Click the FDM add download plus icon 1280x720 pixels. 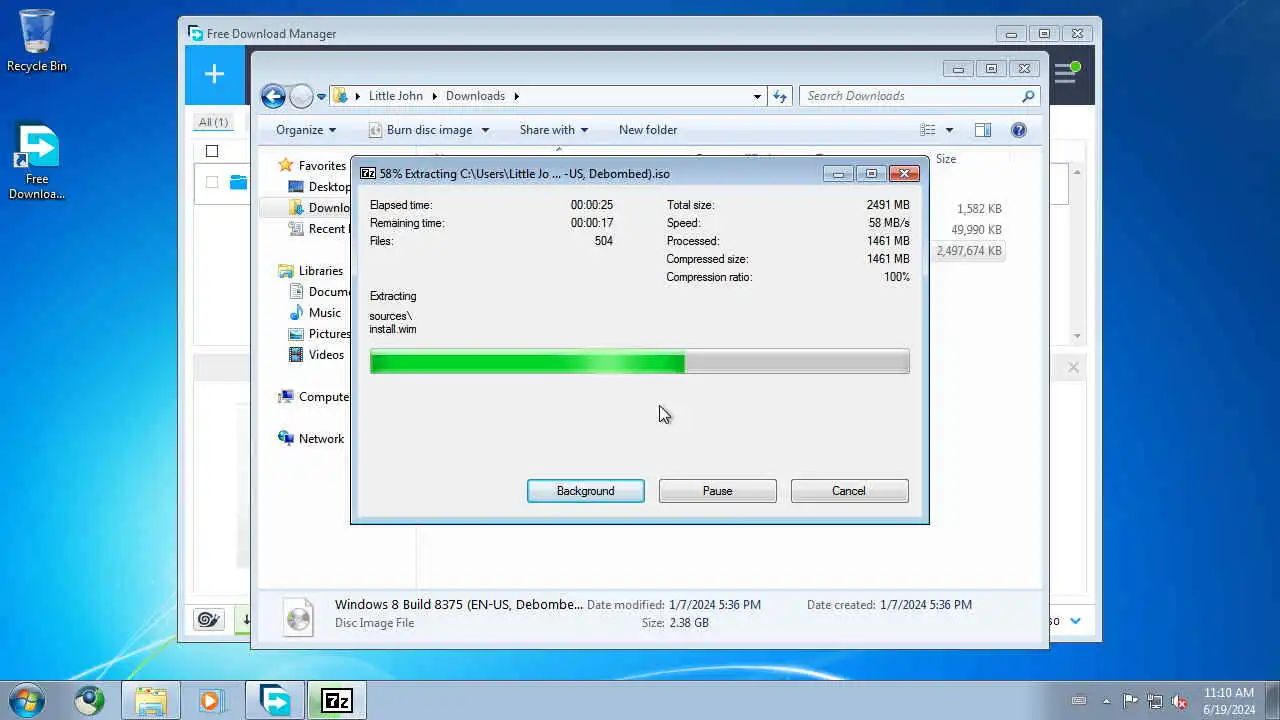pos(214,74)
